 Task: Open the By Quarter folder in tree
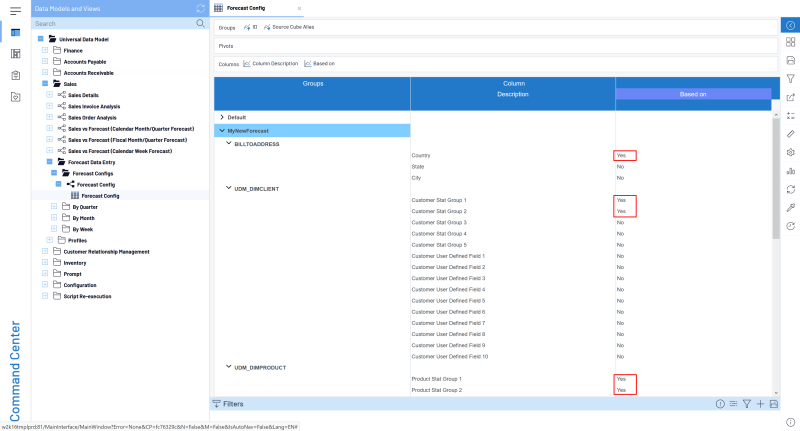[79, 207]
